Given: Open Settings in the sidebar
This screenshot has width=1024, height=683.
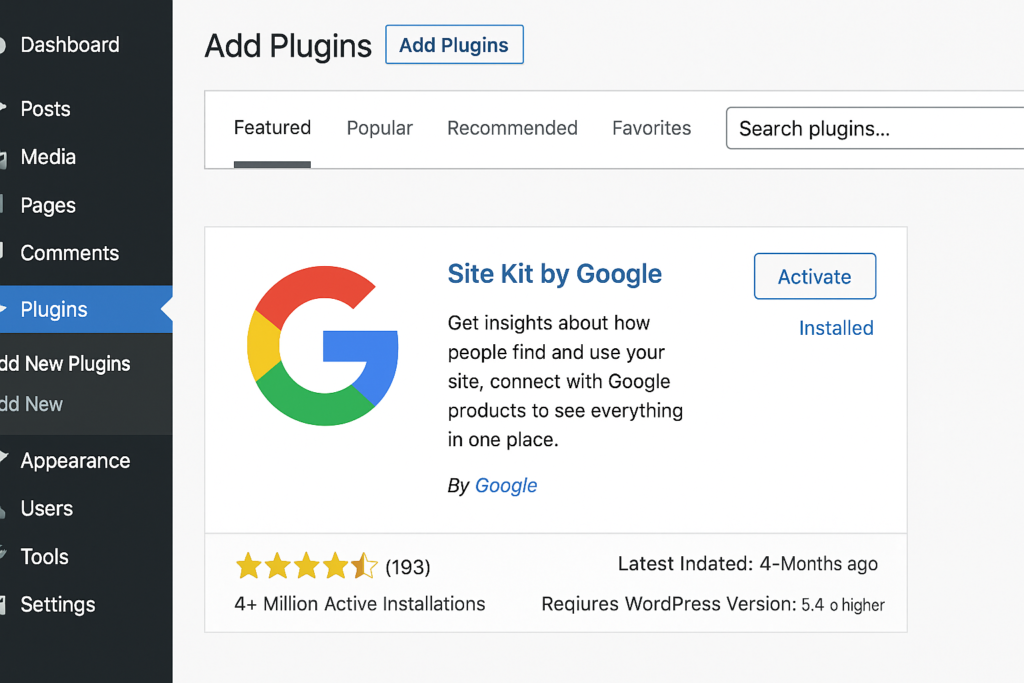Looking at the screenshot, I should pos(57,605).
